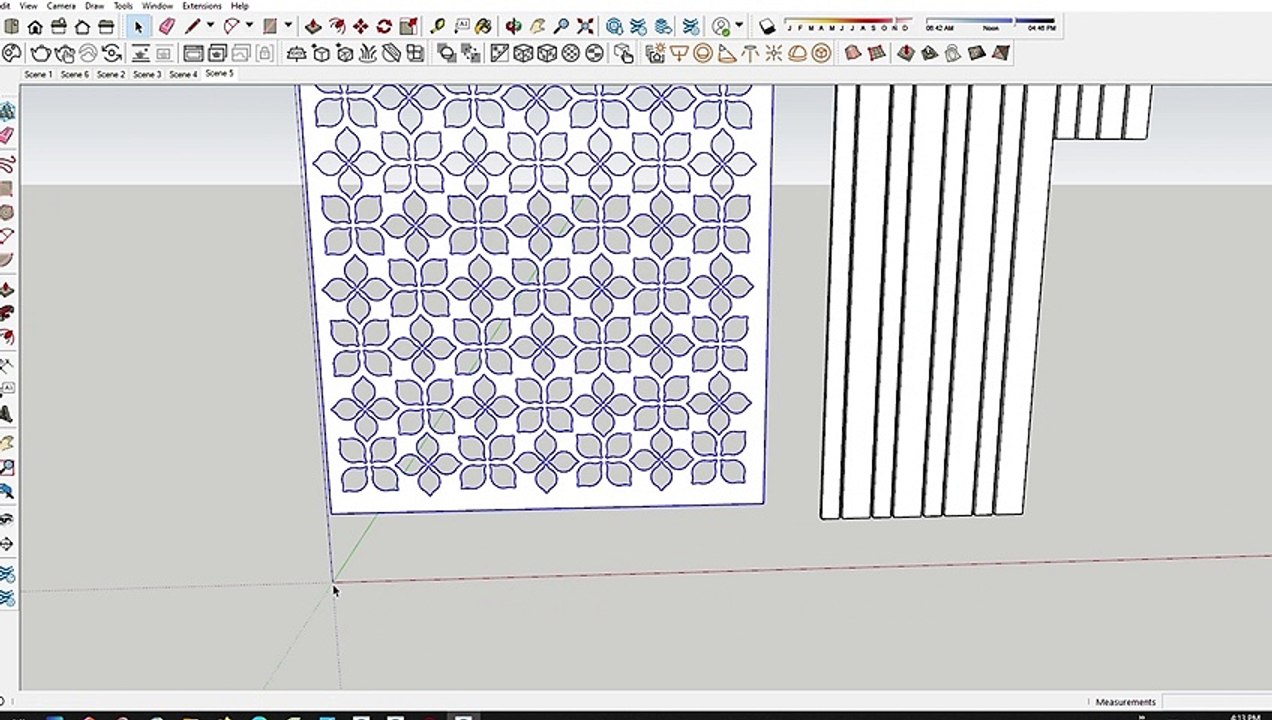This screenshot has height=720, width=1272.
Task: Click the teapot render icon
Action: 40,53
